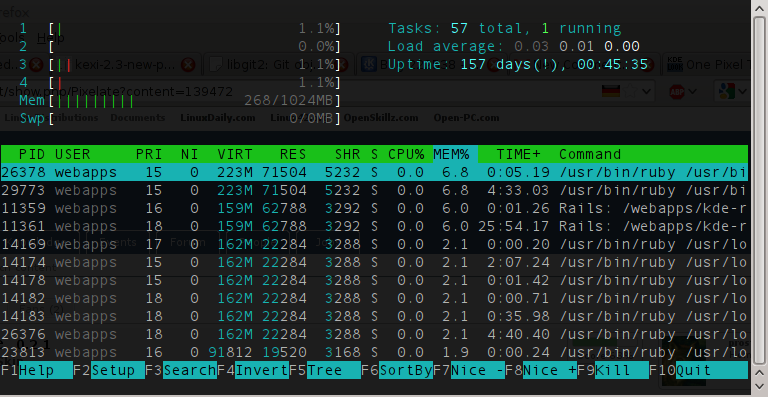The image size is (768, 397).
Task: Open the Documents bookmark in Firefox
Action: point(138,118)
